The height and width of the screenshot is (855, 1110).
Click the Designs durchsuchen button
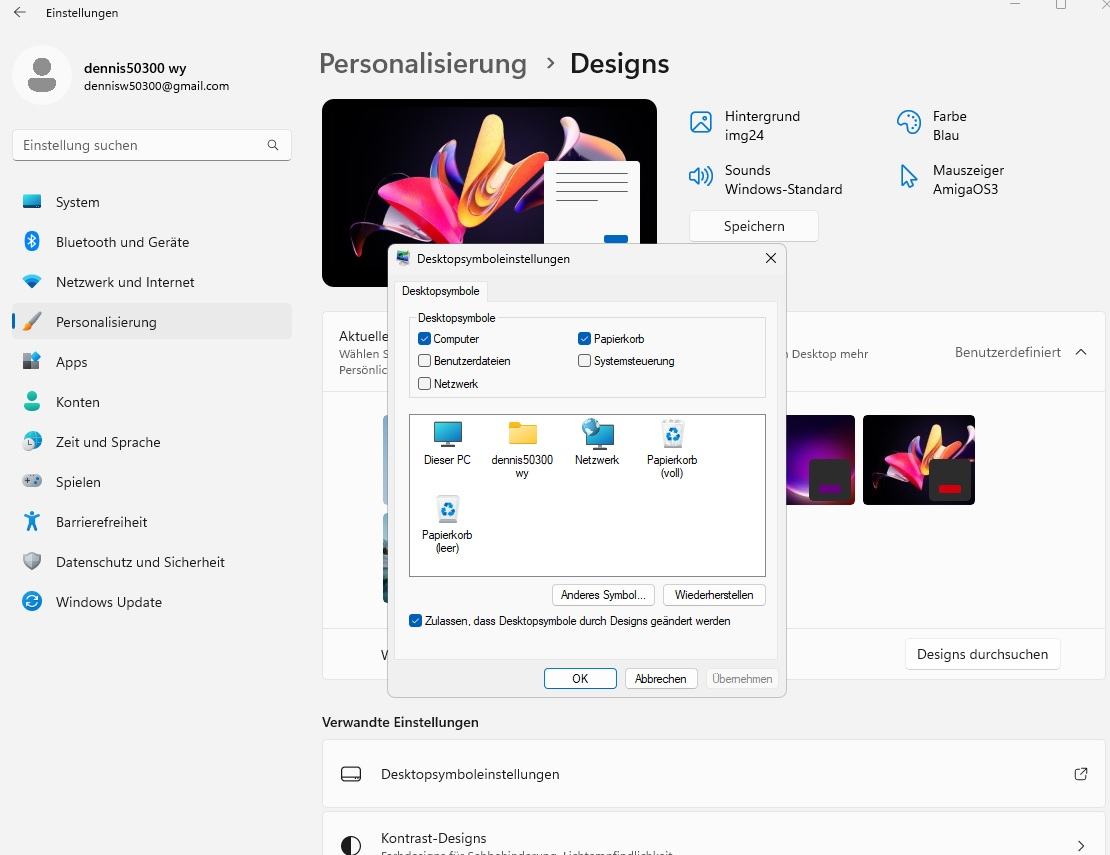[982, 654]
